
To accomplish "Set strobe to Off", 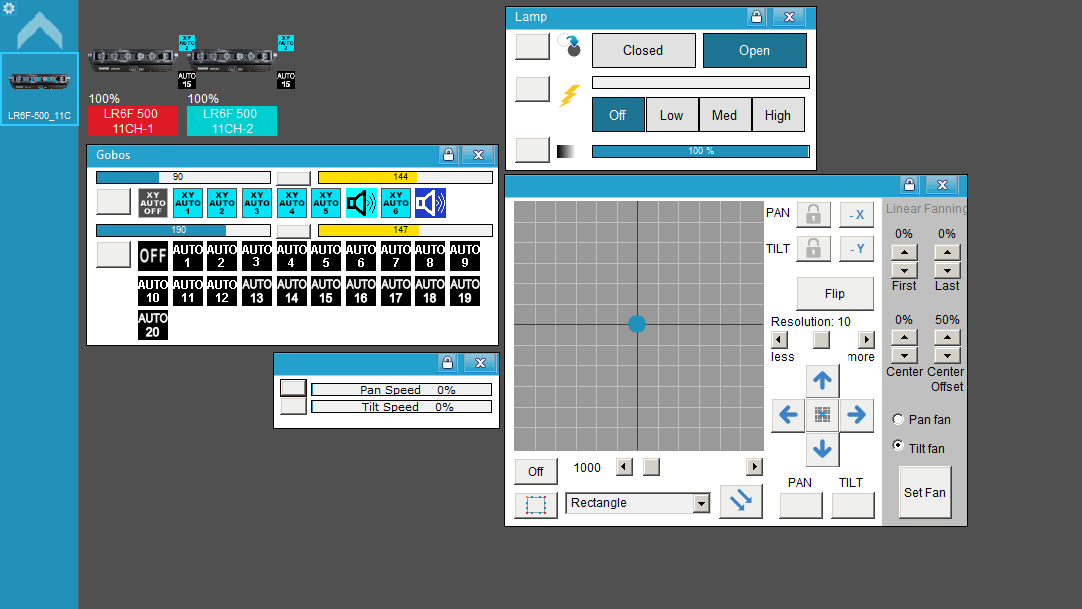I will tap(618, 115).
